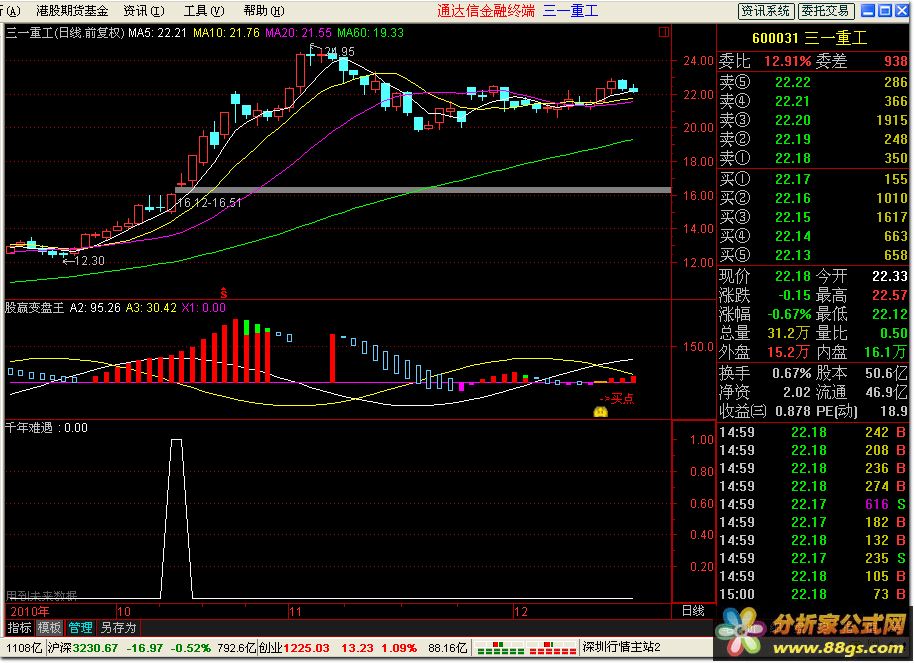Click the 21.95 high price label
The width and height of the screenshot is (915, 663).
(x=339, y=51)
